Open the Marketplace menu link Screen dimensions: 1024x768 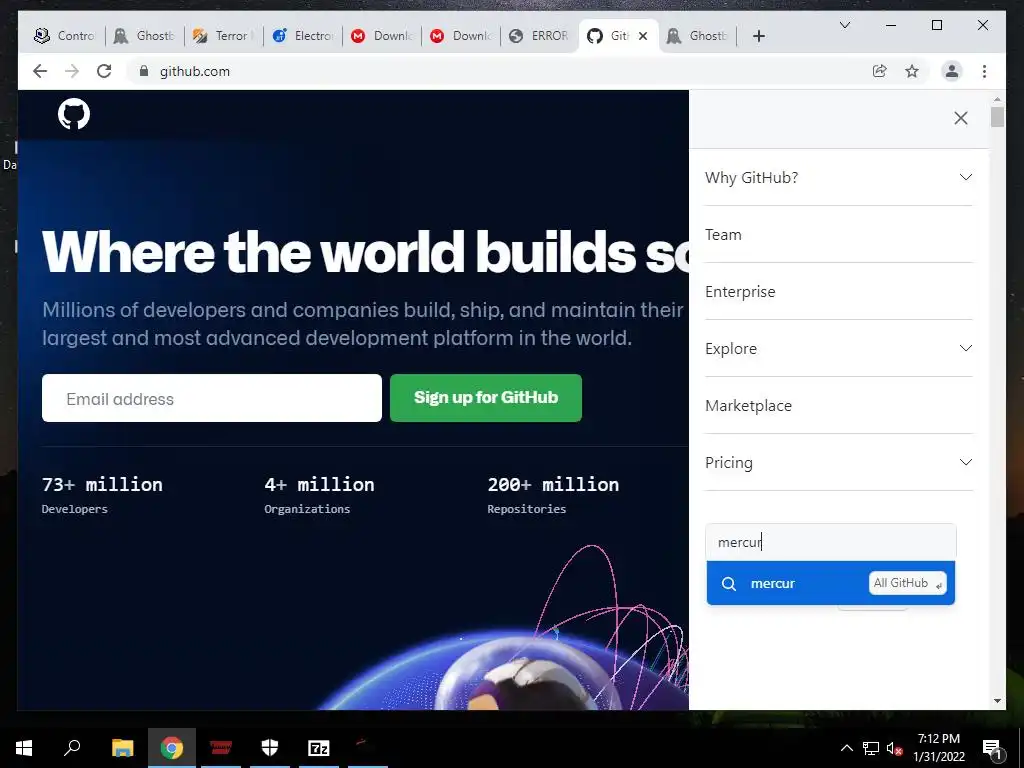pos(839,405)
